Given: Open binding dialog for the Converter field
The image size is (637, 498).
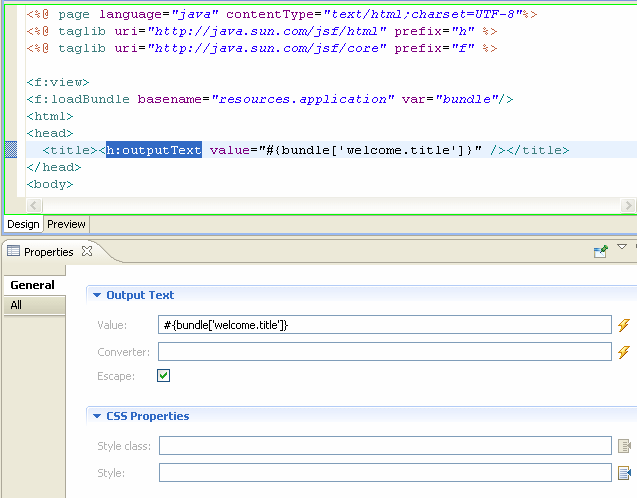Looking at the screenshot, I should click(624, 352).
